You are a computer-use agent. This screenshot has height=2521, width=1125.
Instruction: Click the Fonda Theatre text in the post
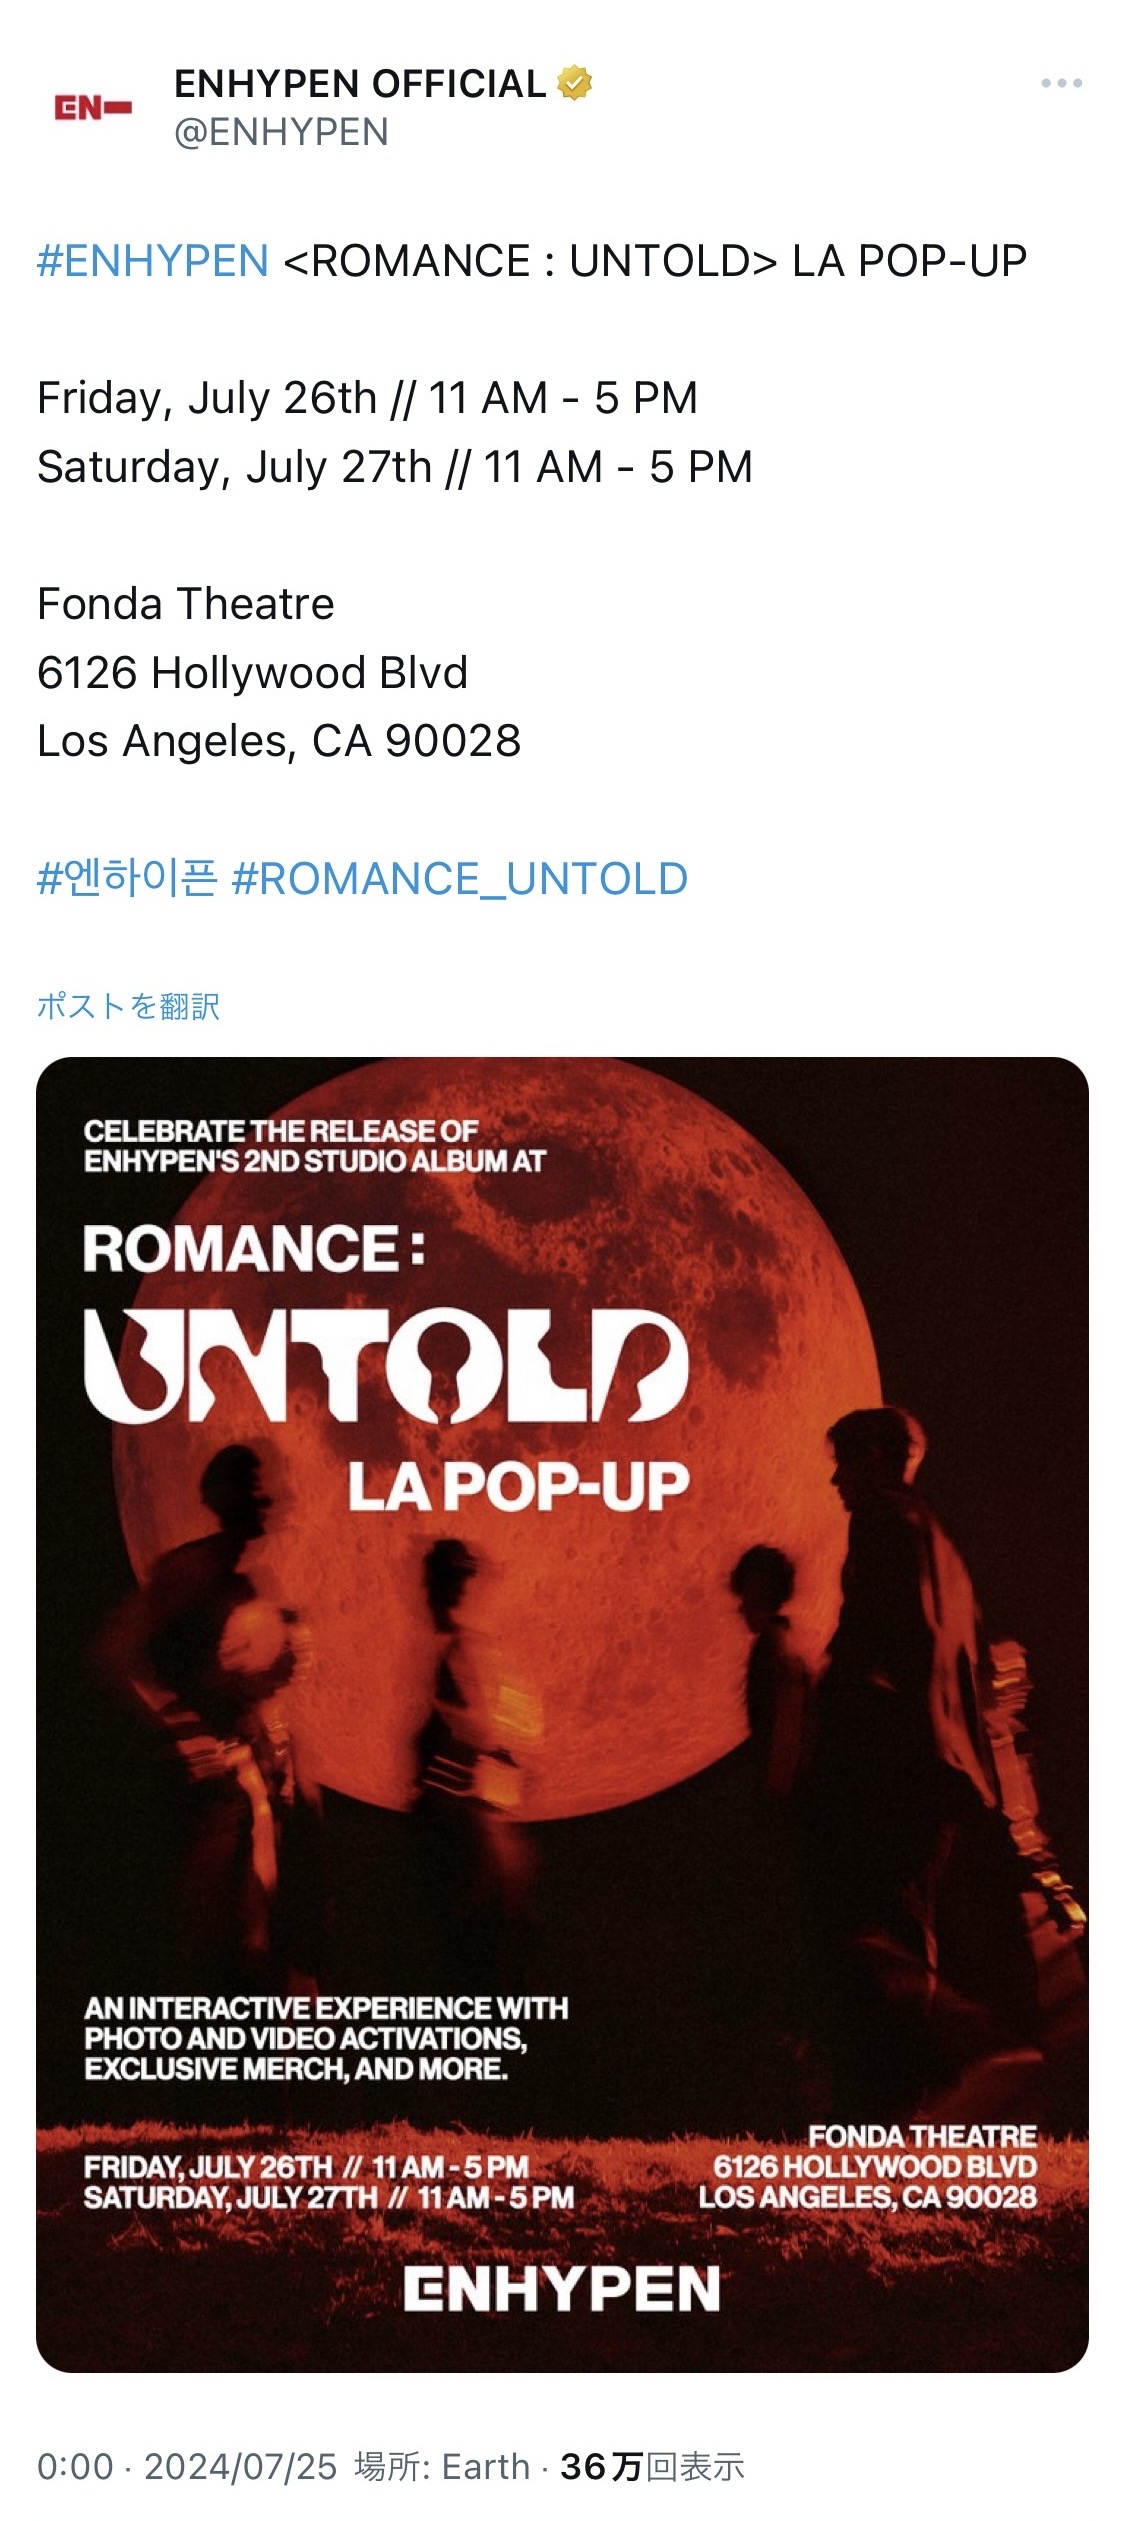coord(186,604)
